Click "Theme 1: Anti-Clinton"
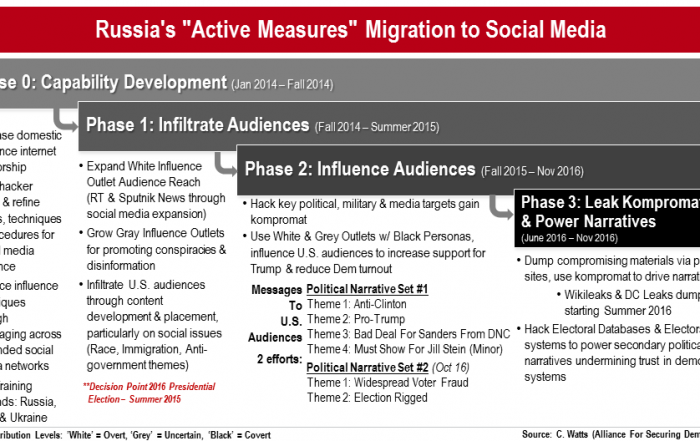The width and height of the screenshot is (700, 441). (x=357, y=304)
